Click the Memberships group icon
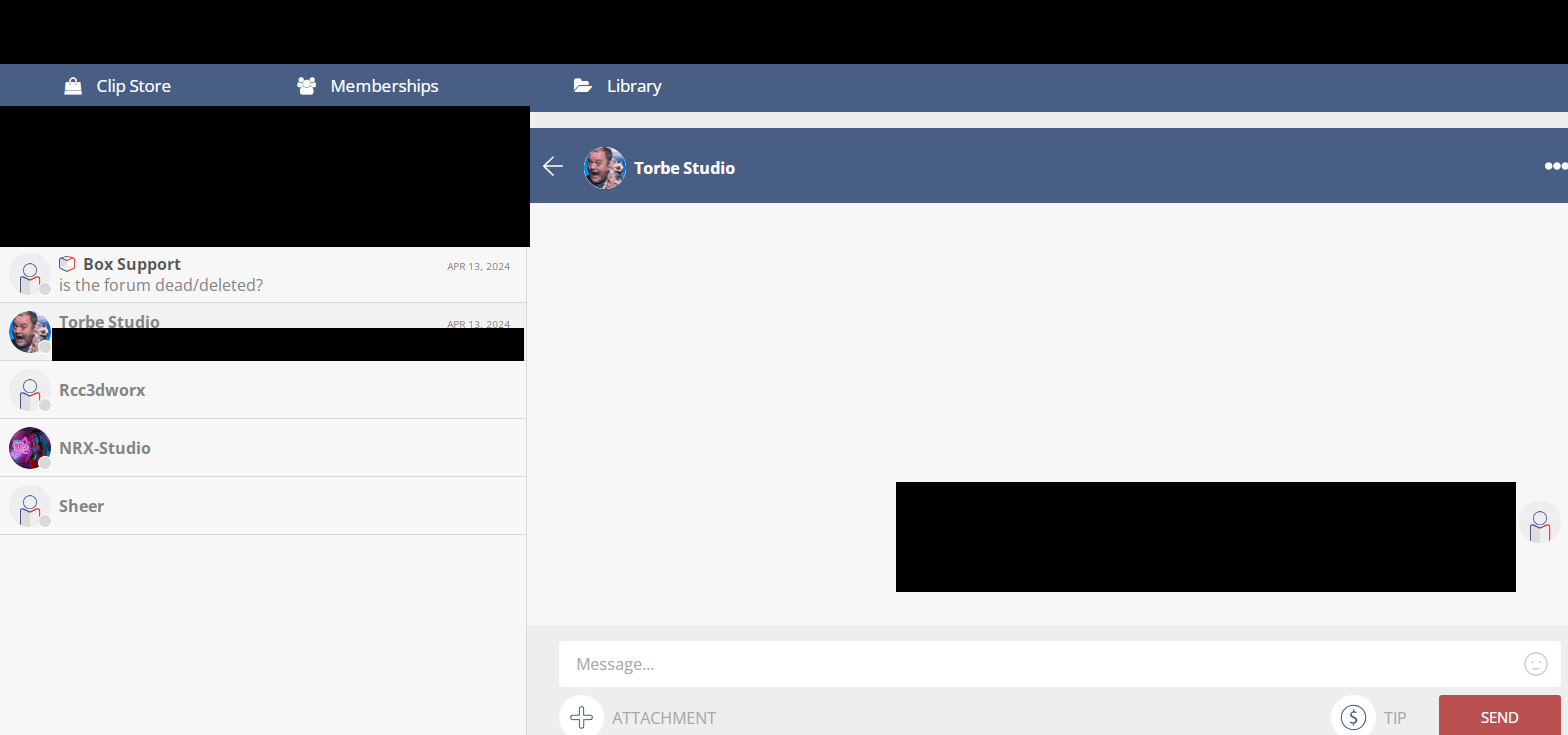The width and height of the screenshot is (1568, 735). (x=307, y=86)
